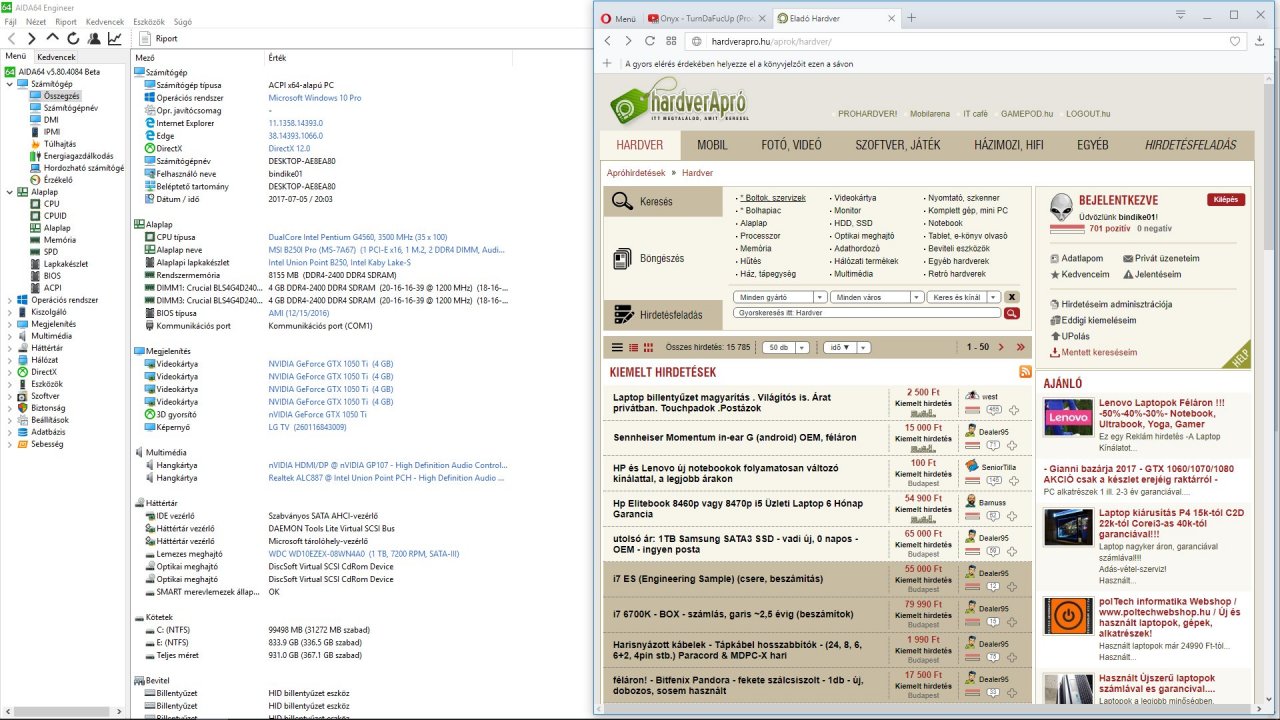Screen dimensions: 1280x720
Task: Close the Eladó Hardver browser tab
Action: pyautogui.click(x=890, y=18)
